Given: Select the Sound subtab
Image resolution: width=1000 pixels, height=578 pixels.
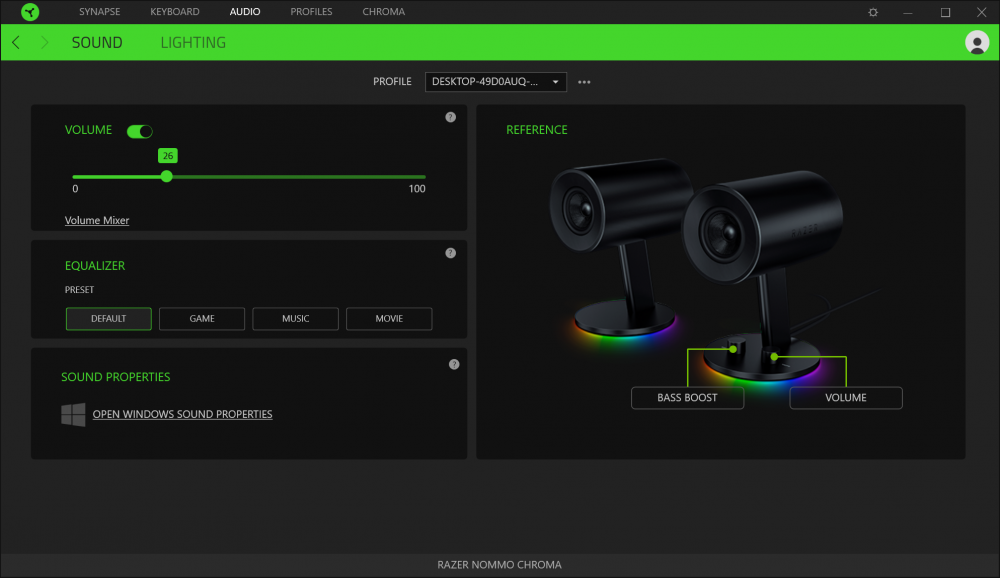Looking at the screenshot, I should (97, 43).
